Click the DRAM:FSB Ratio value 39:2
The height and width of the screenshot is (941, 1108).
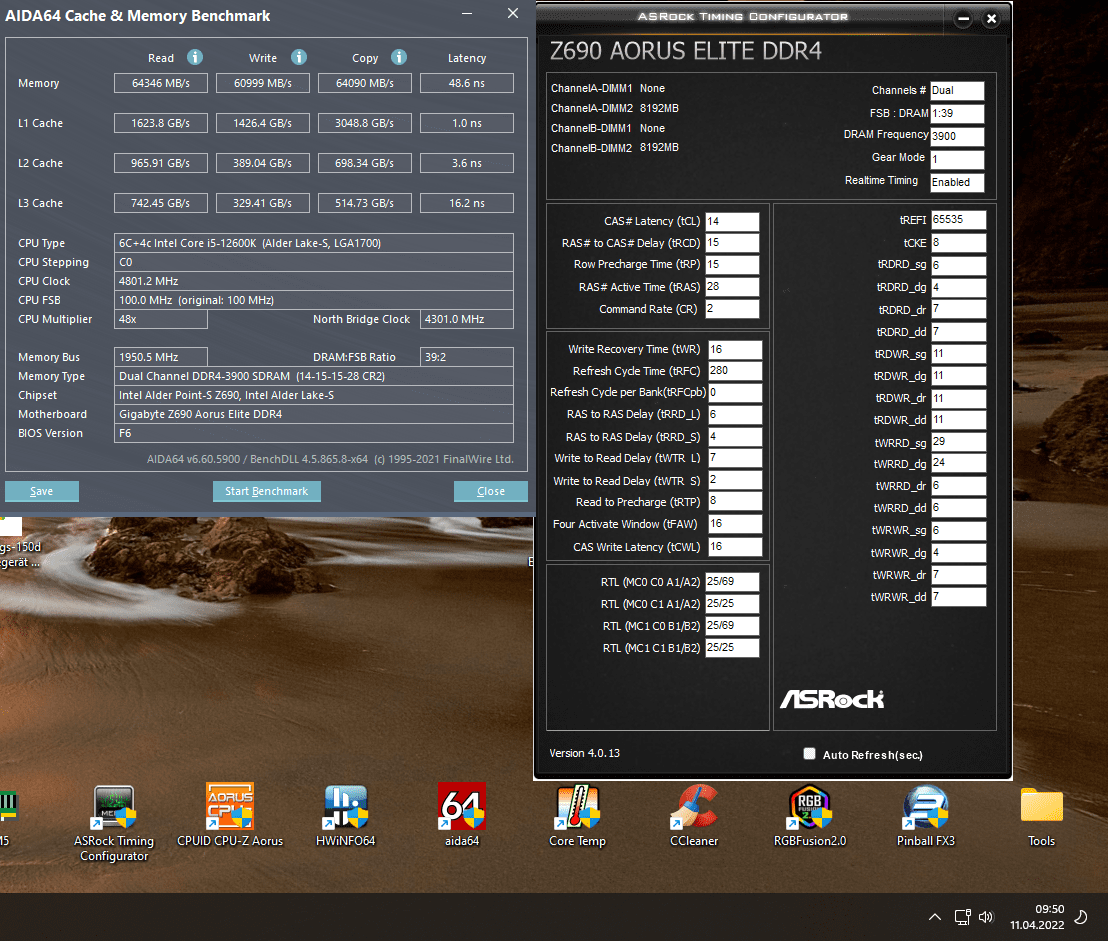coord(466,357)
